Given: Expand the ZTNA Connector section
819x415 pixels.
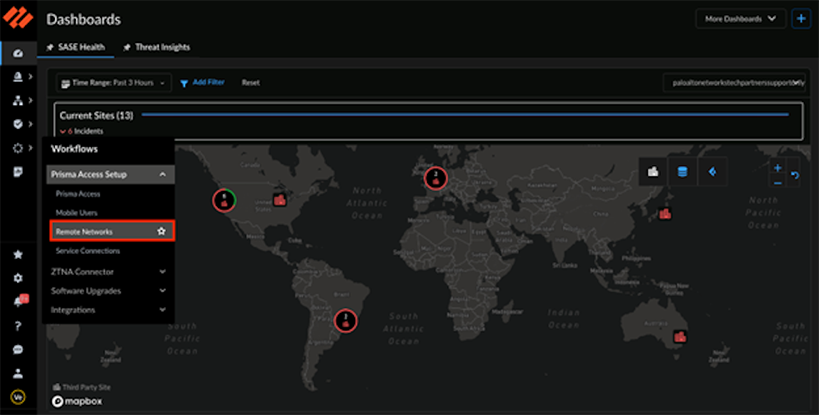Looking at the screenshot, I should click(x=162, y=271).
